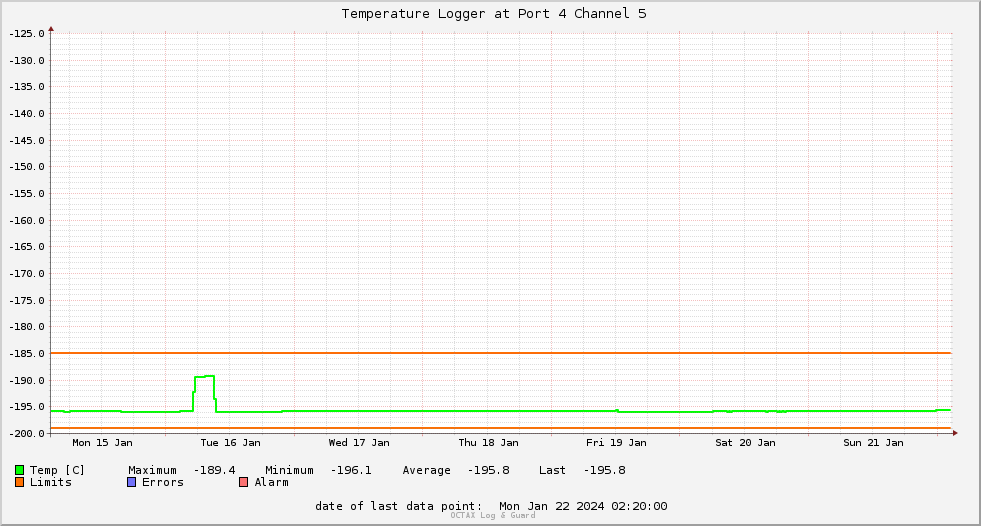The image size is (981, 526).
Task: Click the -135.0 y-axis label
Action: (26, 87)
